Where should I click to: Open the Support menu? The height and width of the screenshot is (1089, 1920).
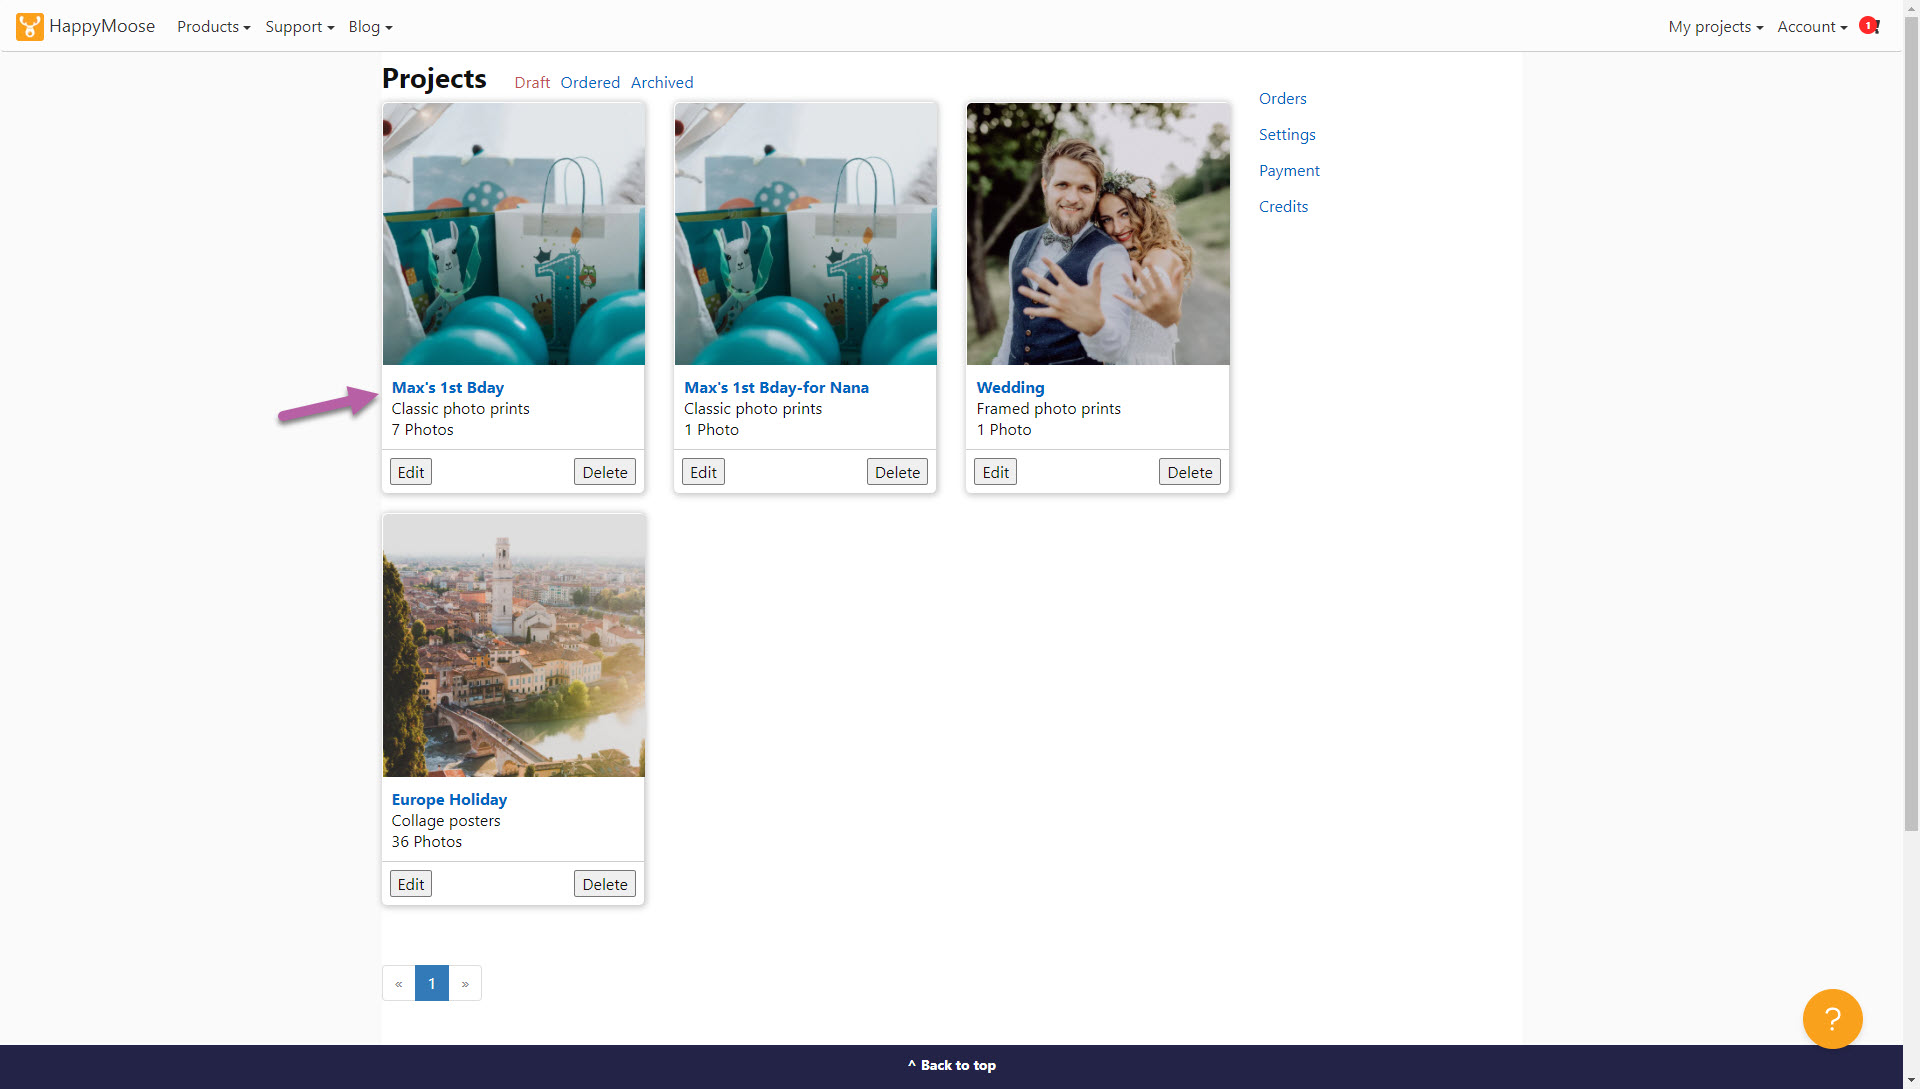pos(298,26)
